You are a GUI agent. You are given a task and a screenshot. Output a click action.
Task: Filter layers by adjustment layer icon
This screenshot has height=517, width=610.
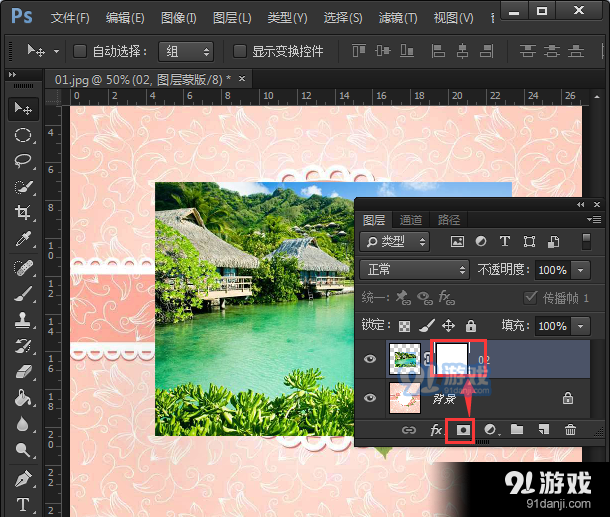pos(481,242)
